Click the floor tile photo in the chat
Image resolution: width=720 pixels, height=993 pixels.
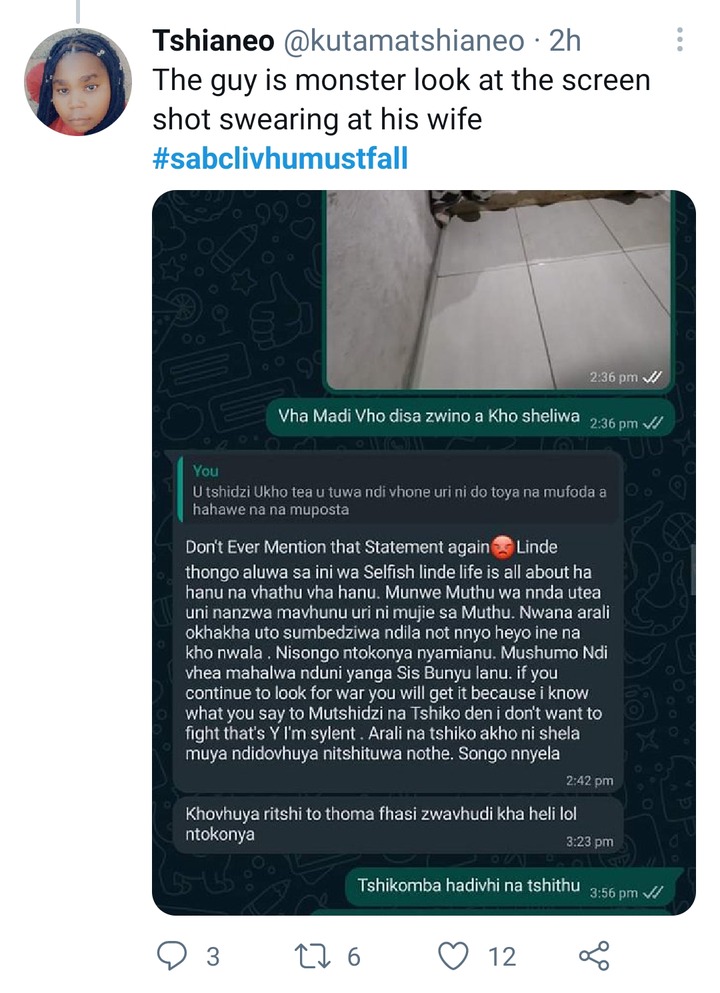click(x=499, y=290)
